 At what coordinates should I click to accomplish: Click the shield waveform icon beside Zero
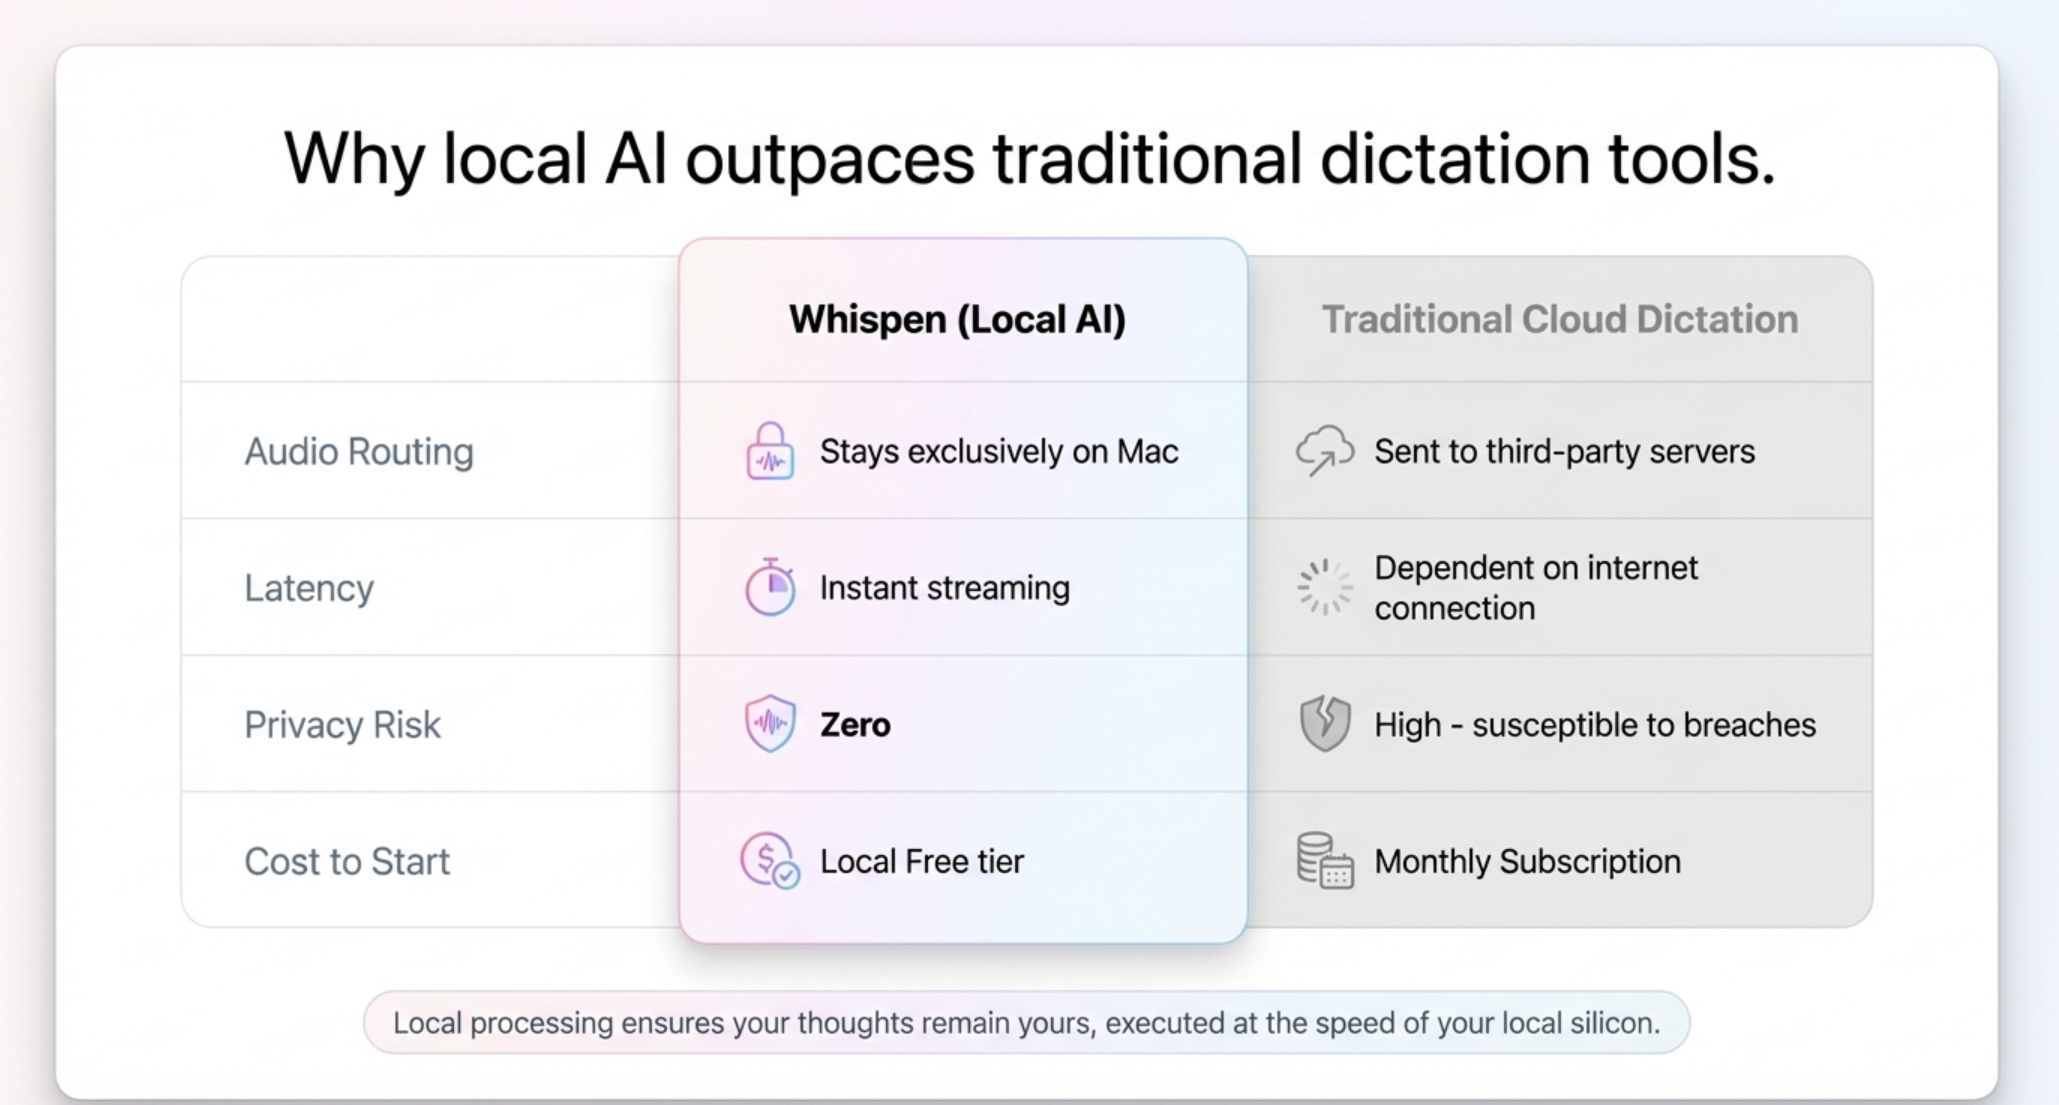[x=769, y=723]
